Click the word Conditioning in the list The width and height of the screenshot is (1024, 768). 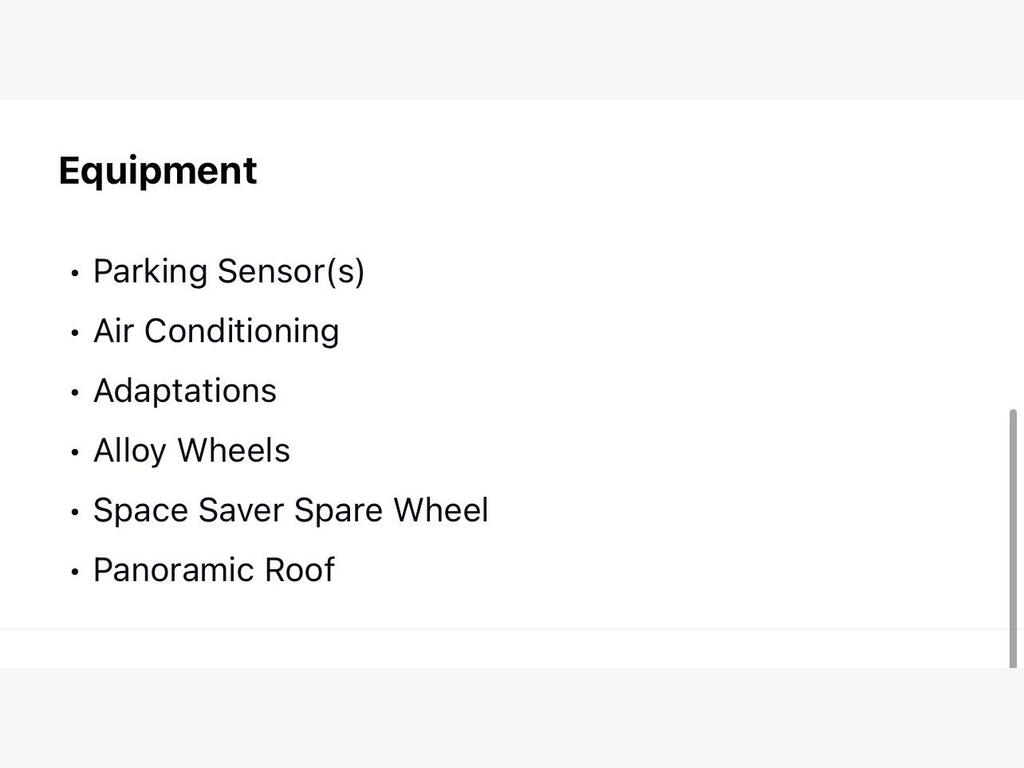pos(242,330)
